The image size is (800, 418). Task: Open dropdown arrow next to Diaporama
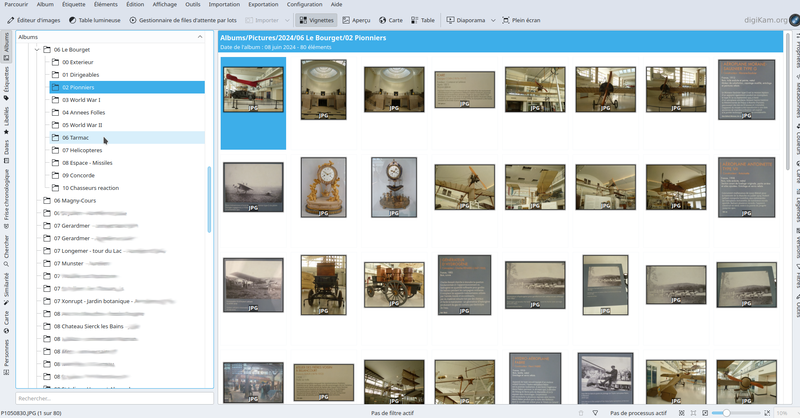494,20
